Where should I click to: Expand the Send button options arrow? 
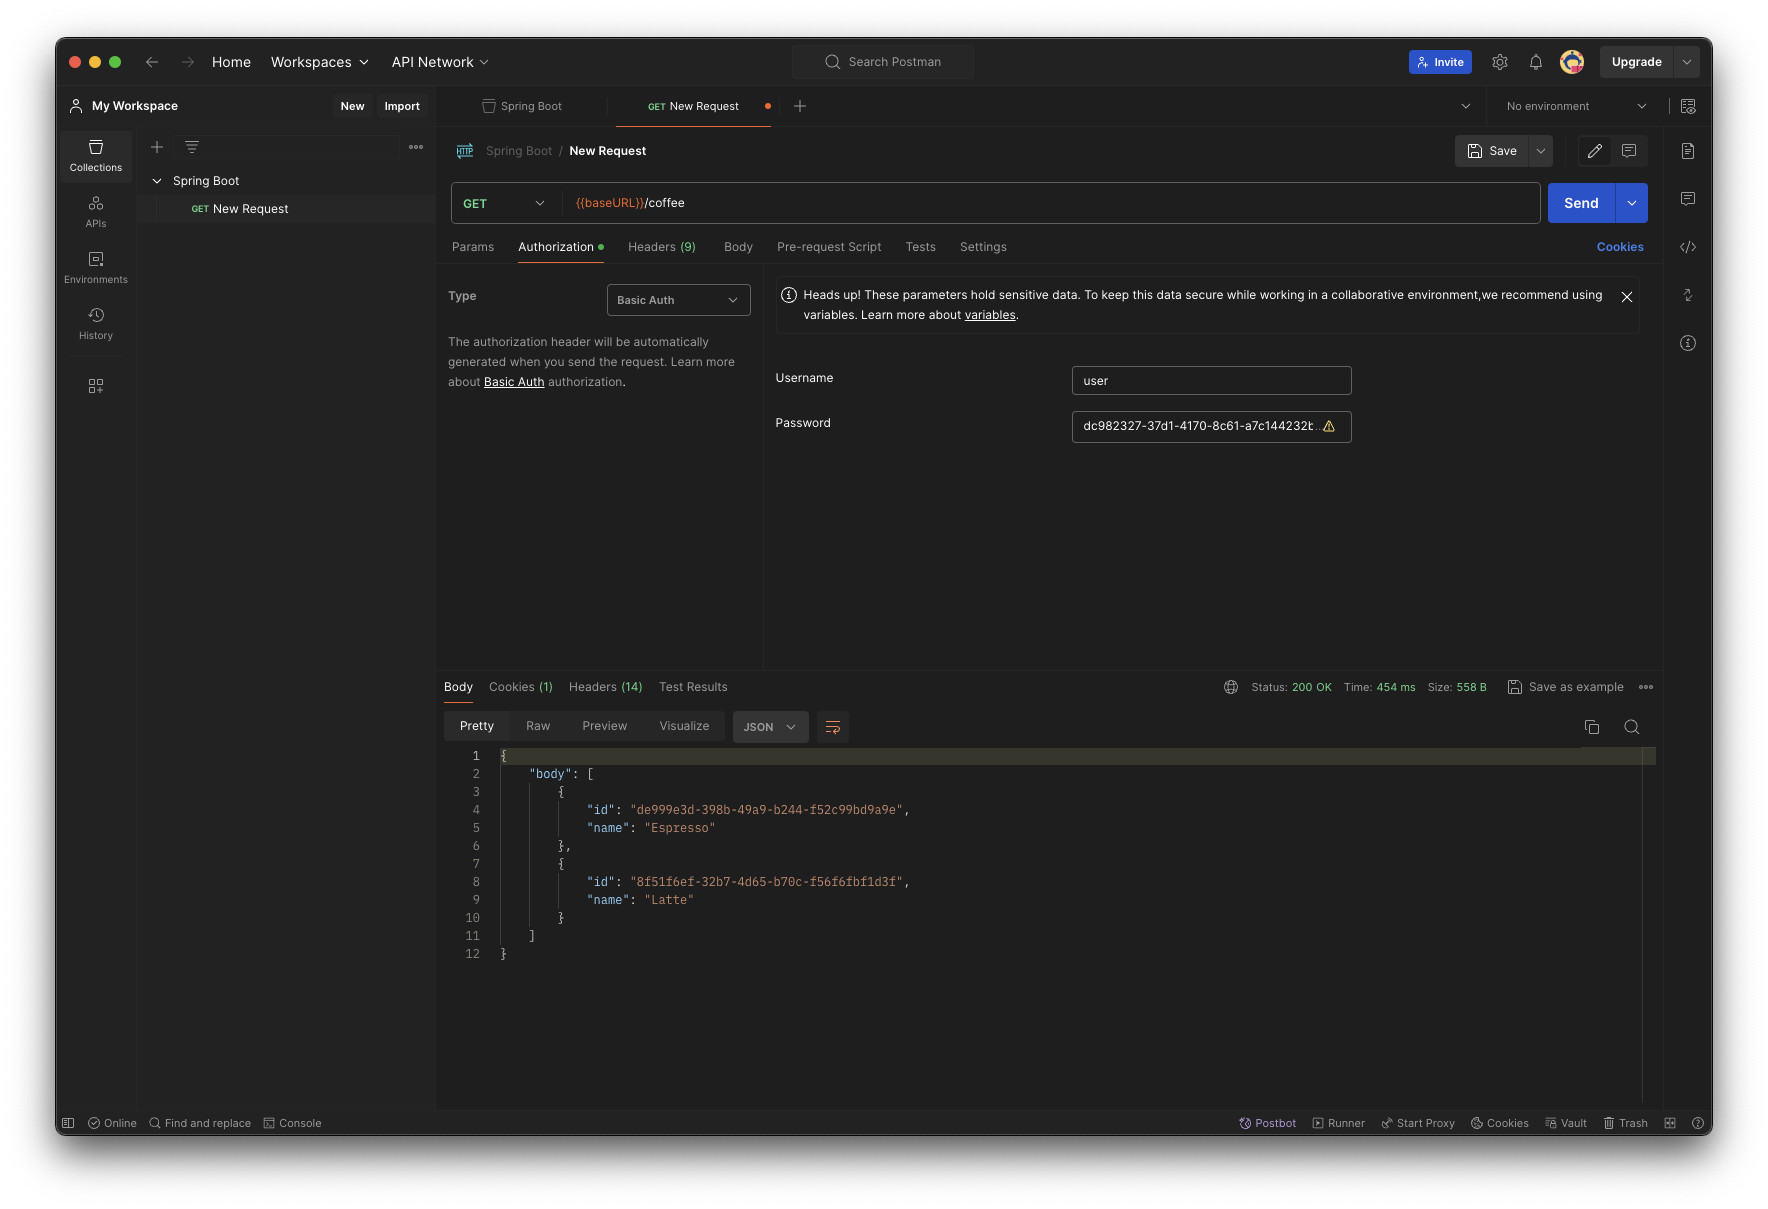(1632, 203)
